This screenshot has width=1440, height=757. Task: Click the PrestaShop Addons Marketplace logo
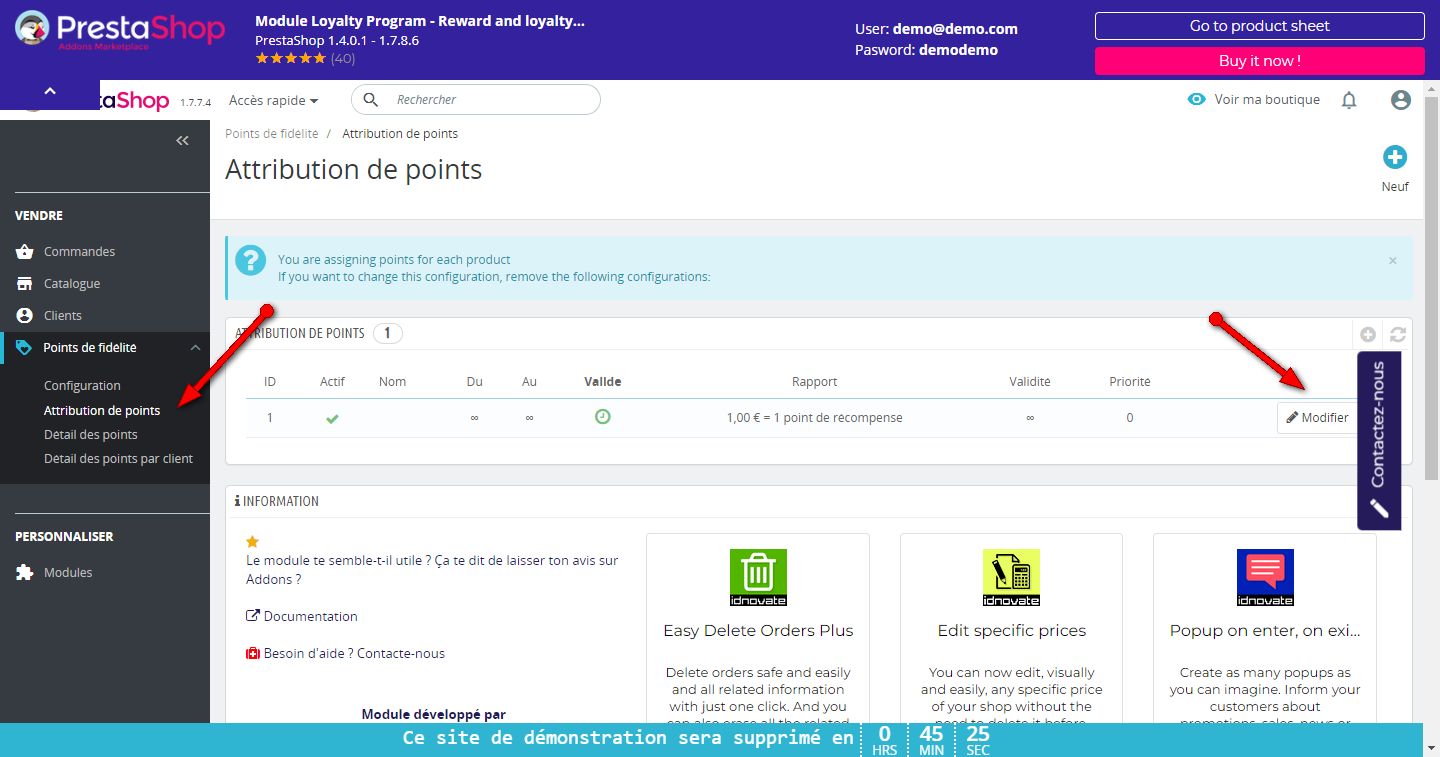120,30
